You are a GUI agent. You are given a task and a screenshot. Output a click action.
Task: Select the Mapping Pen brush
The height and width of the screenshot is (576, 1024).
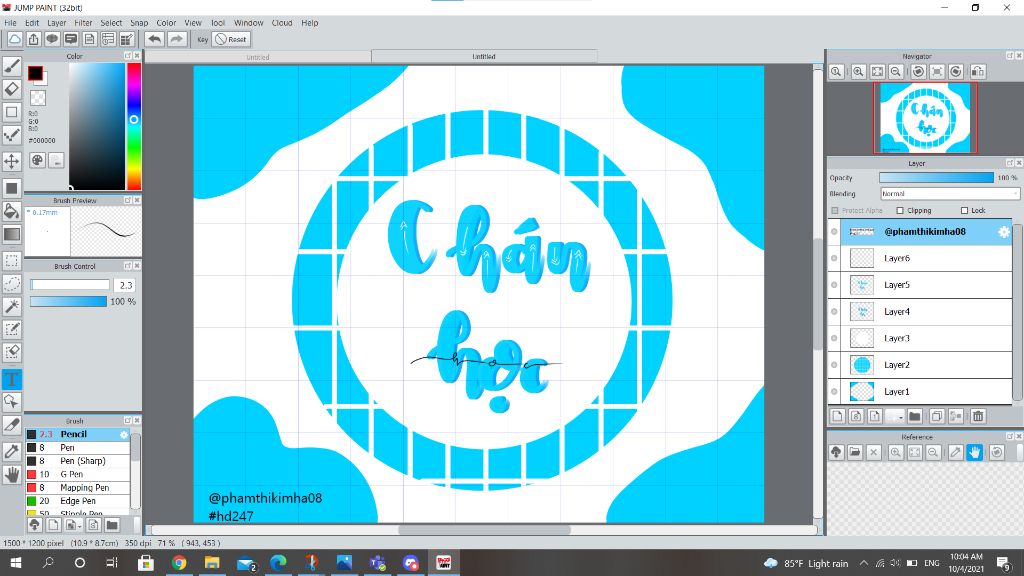tap(78, 488)
